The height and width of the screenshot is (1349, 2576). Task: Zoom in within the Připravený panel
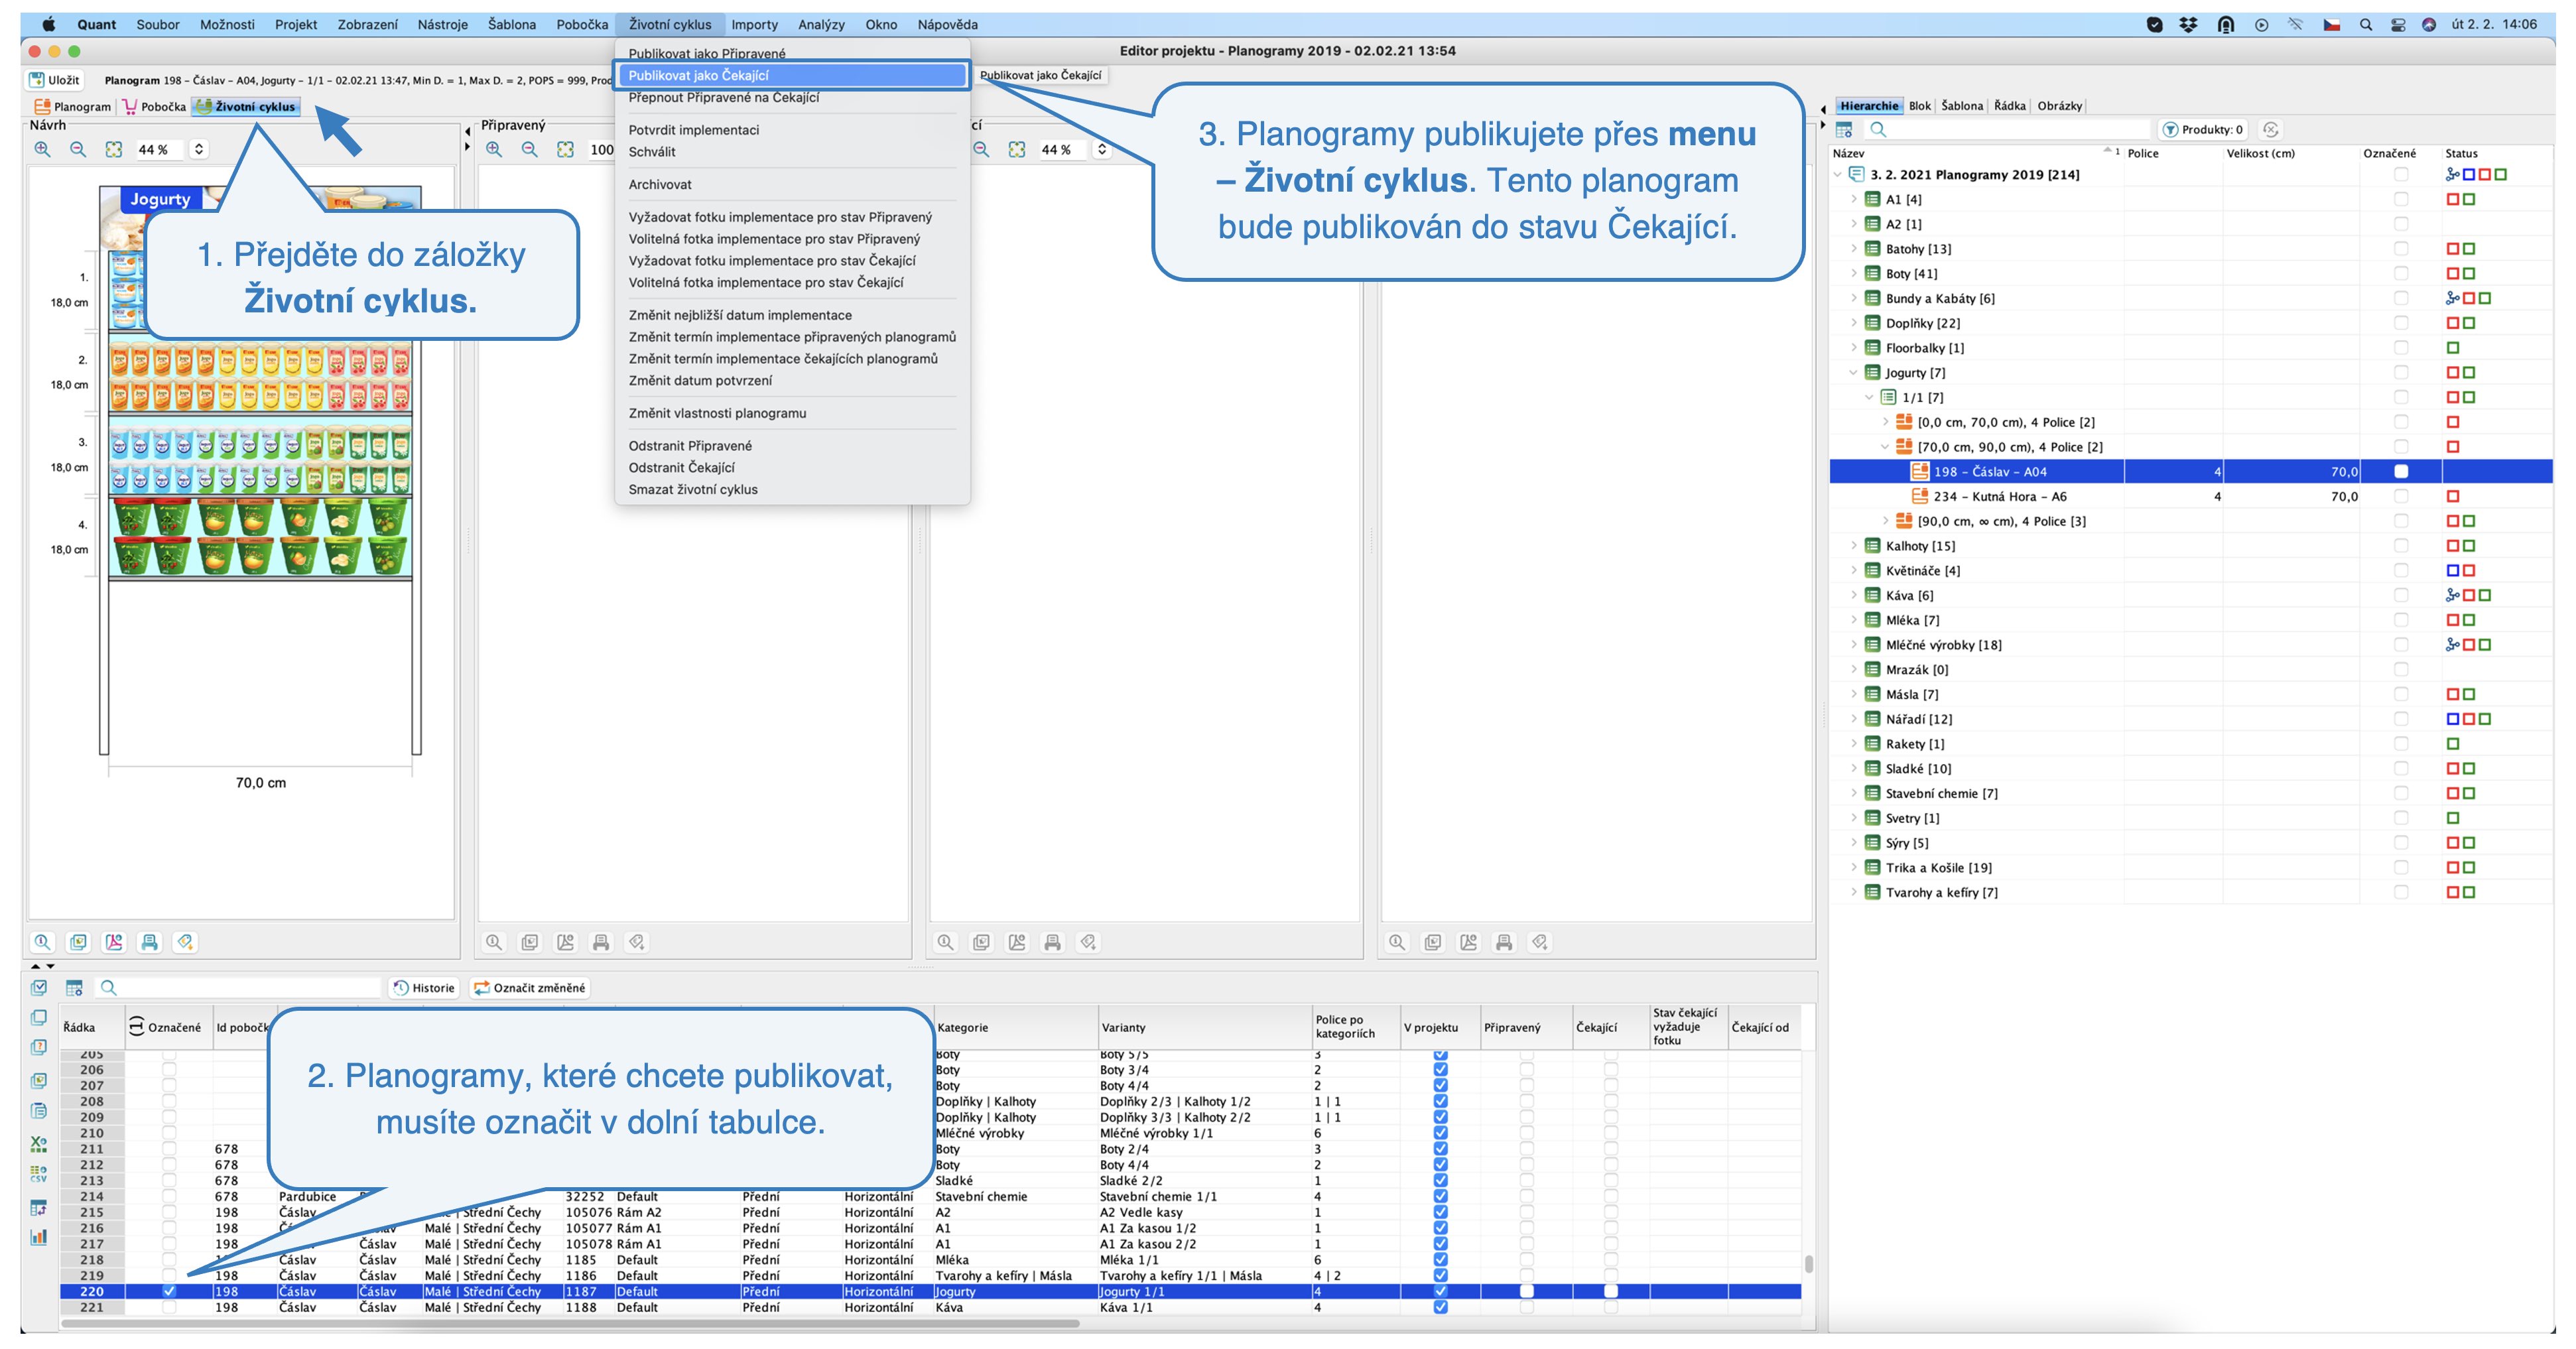click(494, 149)
